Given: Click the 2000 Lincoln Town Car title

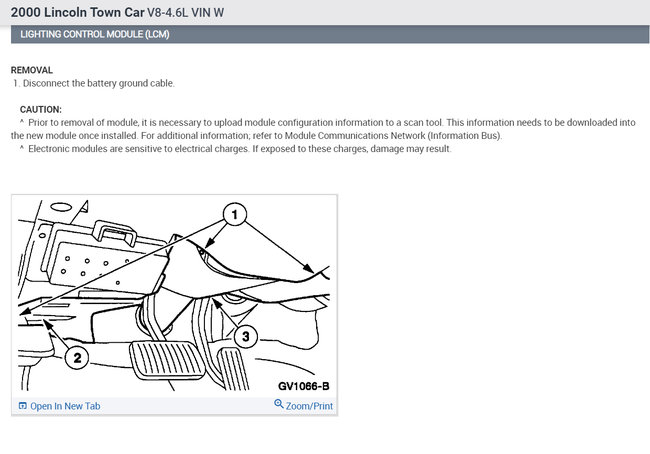Looking at the screenshot, I should 78,12.
